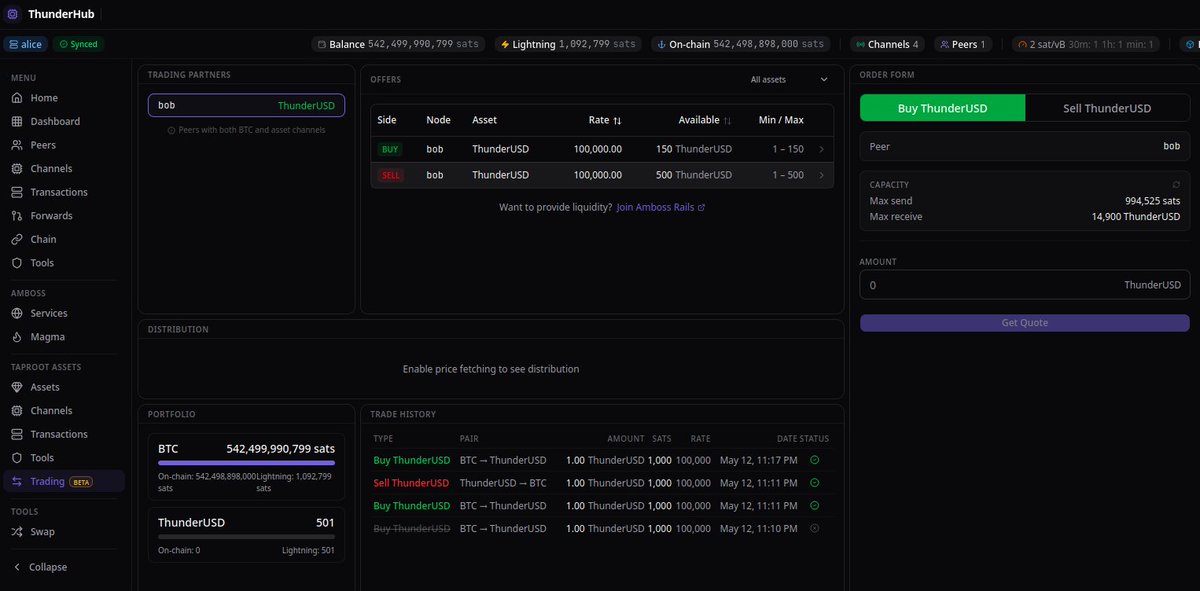Click the Balance 542,499,990,799 sats badge
Image resolution: width=1200 pixels, height=591 pixels.
[399, 44]
